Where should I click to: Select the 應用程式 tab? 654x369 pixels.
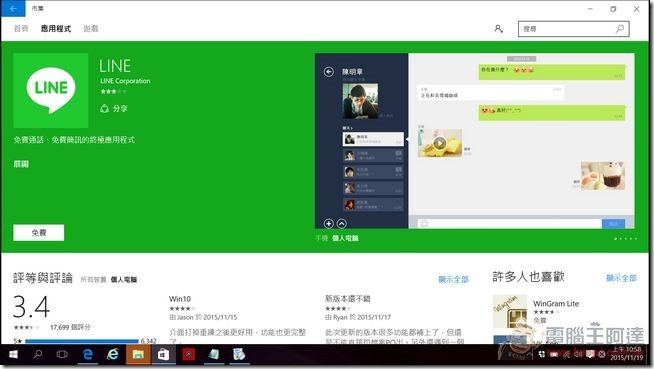pos(56,29)
